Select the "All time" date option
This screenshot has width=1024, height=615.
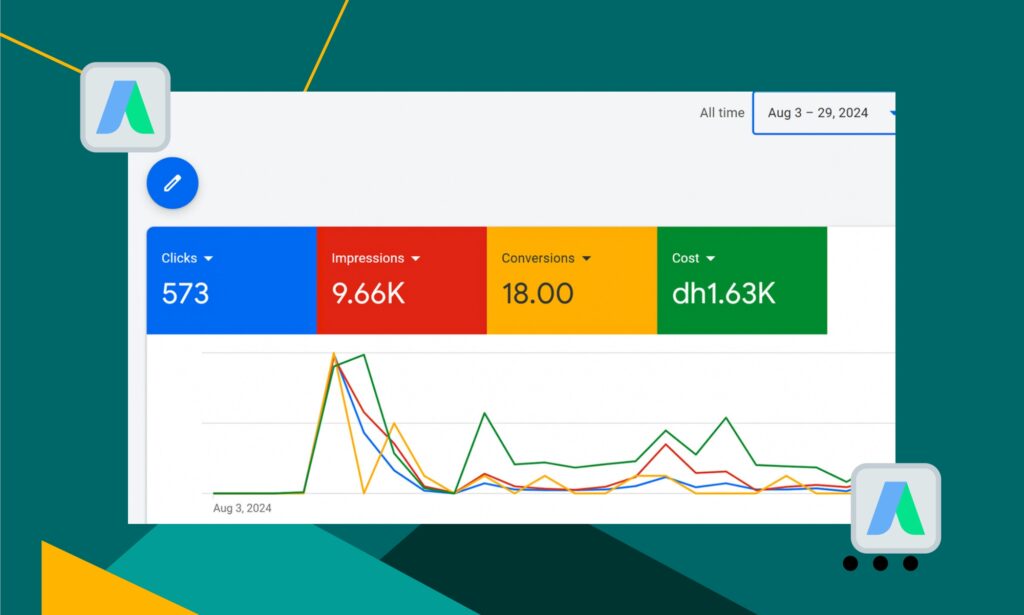tap(721, 113)
